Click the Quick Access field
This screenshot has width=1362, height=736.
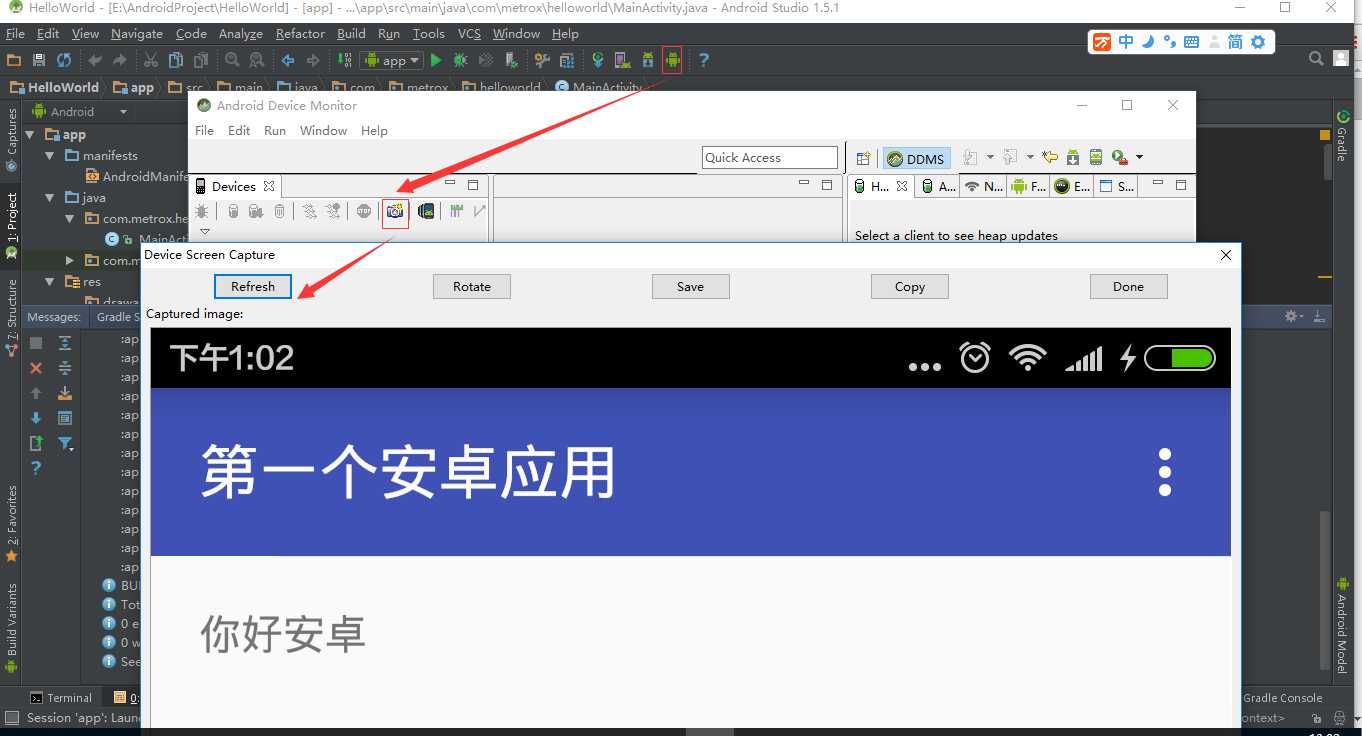click(x=770, y=158)
